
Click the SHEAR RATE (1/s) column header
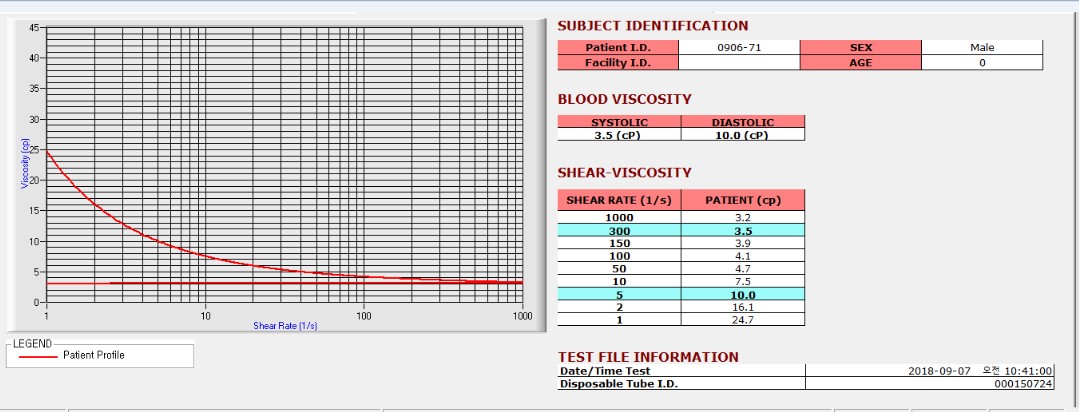[x=619, y=200]
